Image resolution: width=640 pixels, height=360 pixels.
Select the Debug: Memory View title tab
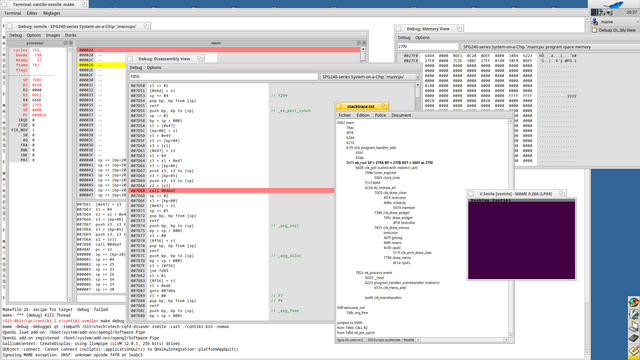pos(428,29)
